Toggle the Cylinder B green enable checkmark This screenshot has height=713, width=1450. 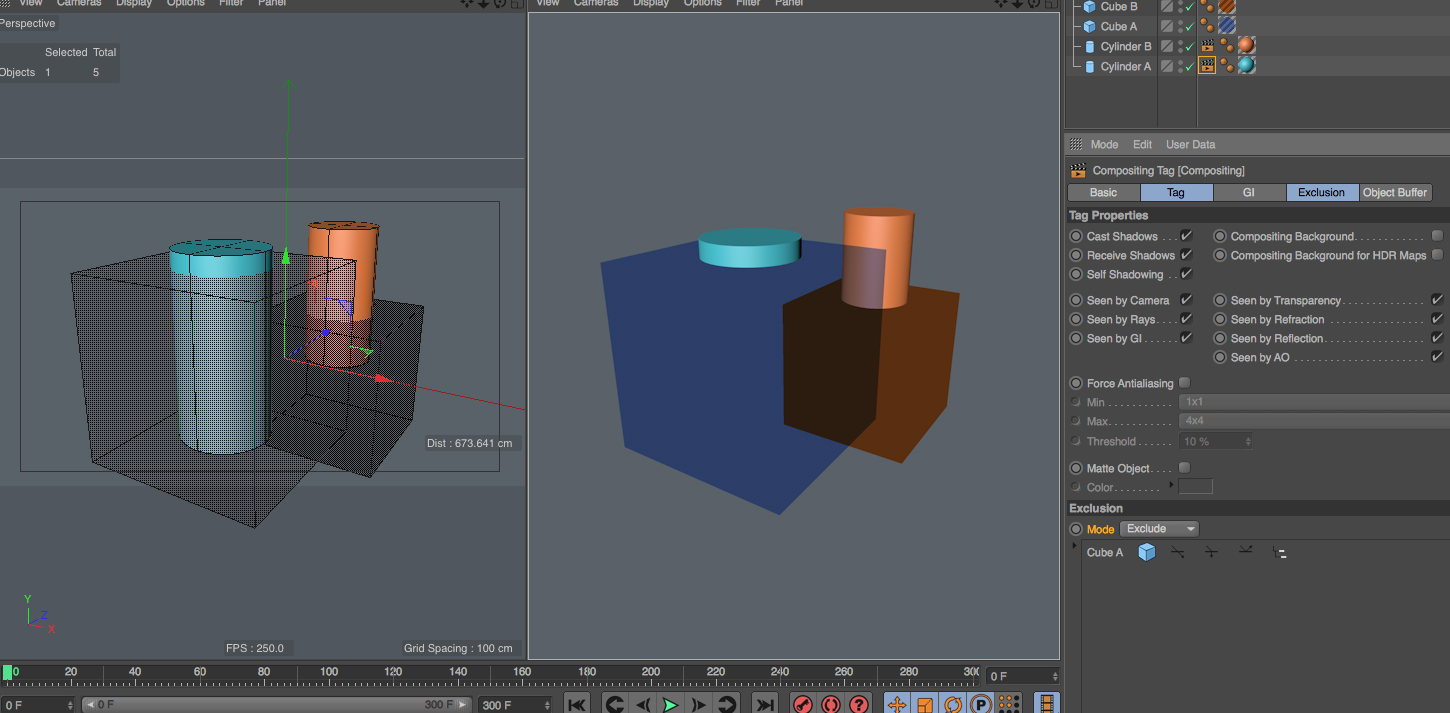click(x=1189, y=47)
